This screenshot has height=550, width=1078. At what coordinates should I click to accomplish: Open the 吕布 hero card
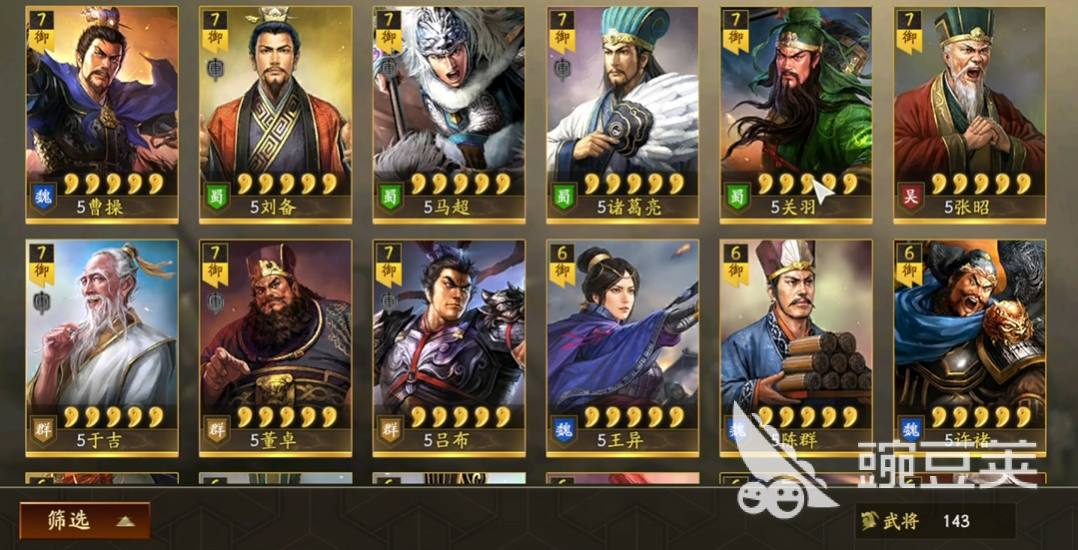(449, 348)
